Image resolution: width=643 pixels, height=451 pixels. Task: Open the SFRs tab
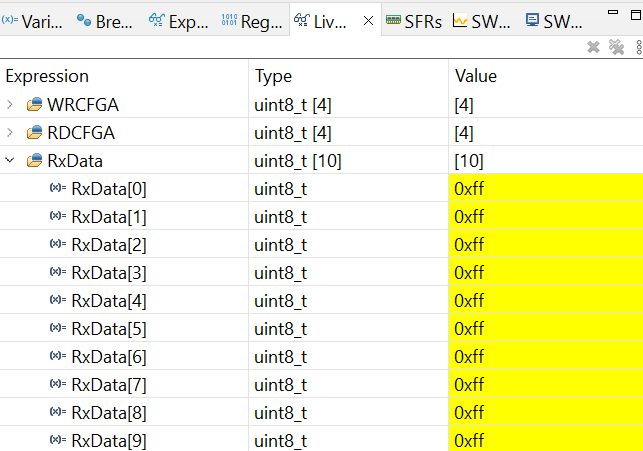(x=414, y=21)
